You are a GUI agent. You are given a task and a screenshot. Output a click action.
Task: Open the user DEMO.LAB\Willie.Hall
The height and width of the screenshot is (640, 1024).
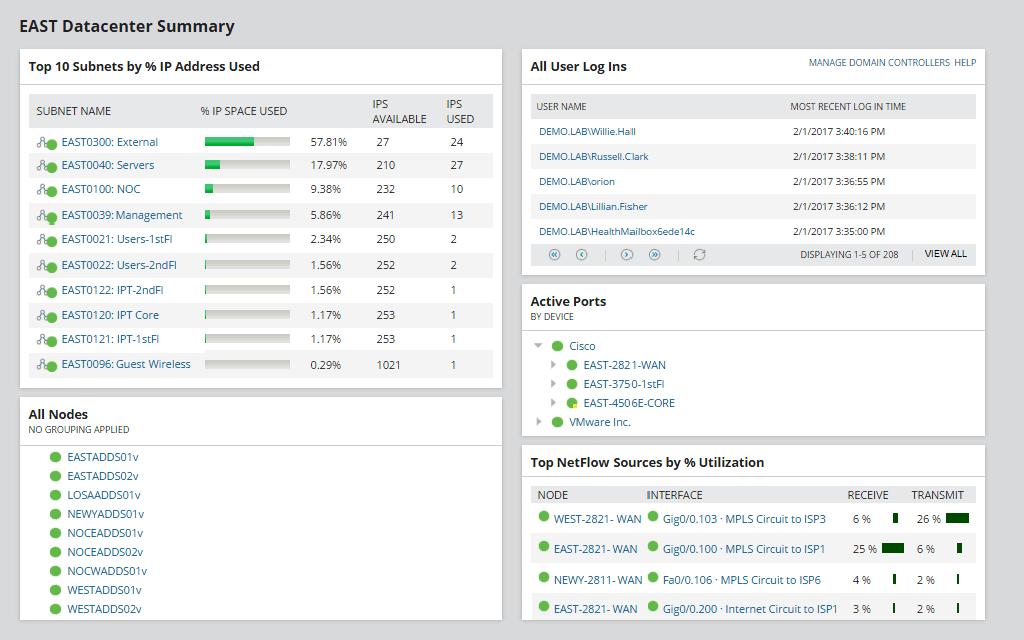click(588, 131)
